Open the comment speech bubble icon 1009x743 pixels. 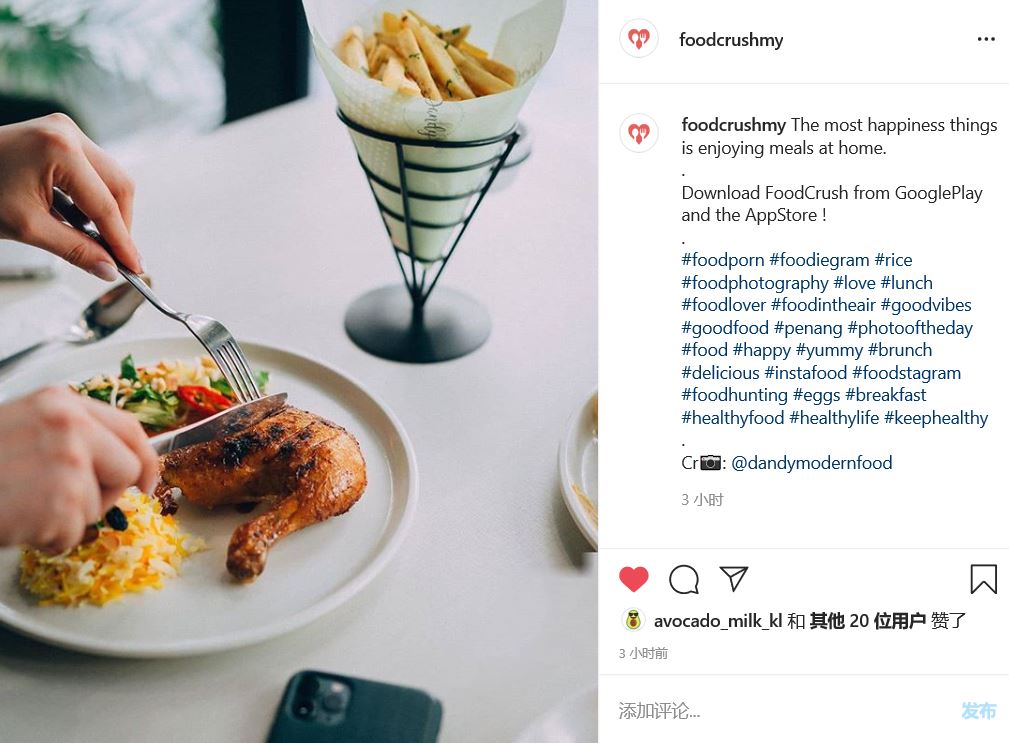coord(683,579)
